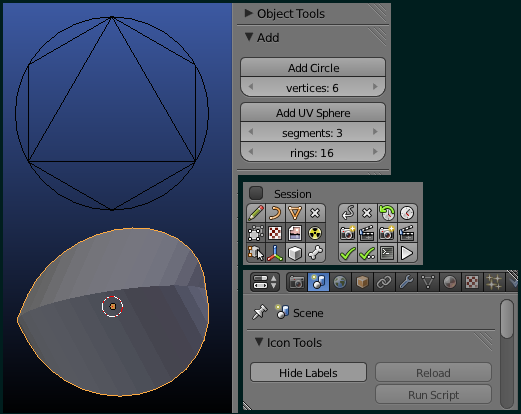Open the image landscape page icon
This screenshot has width=521, height=414.
[x=295, y=233]
